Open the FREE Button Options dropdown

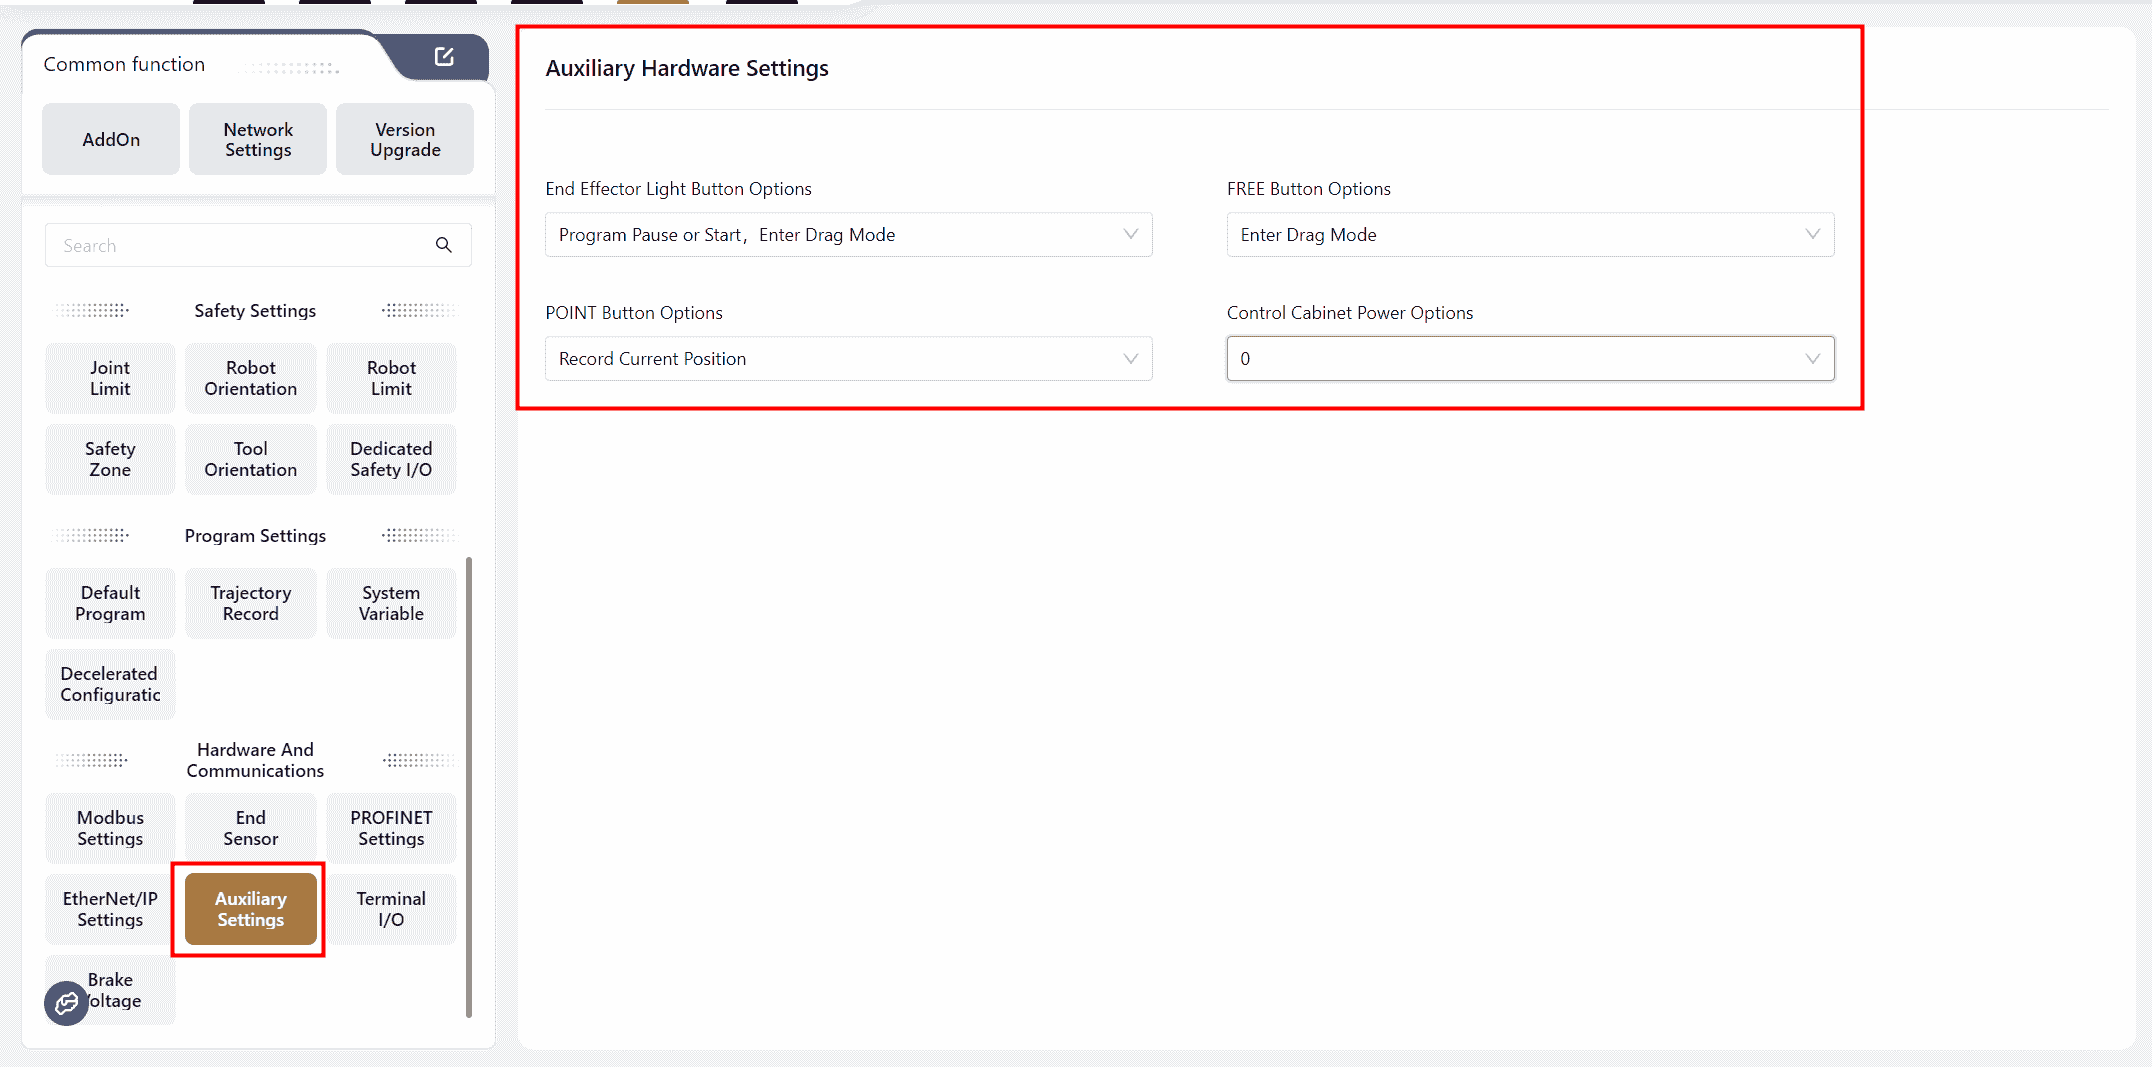point(1529,235)
